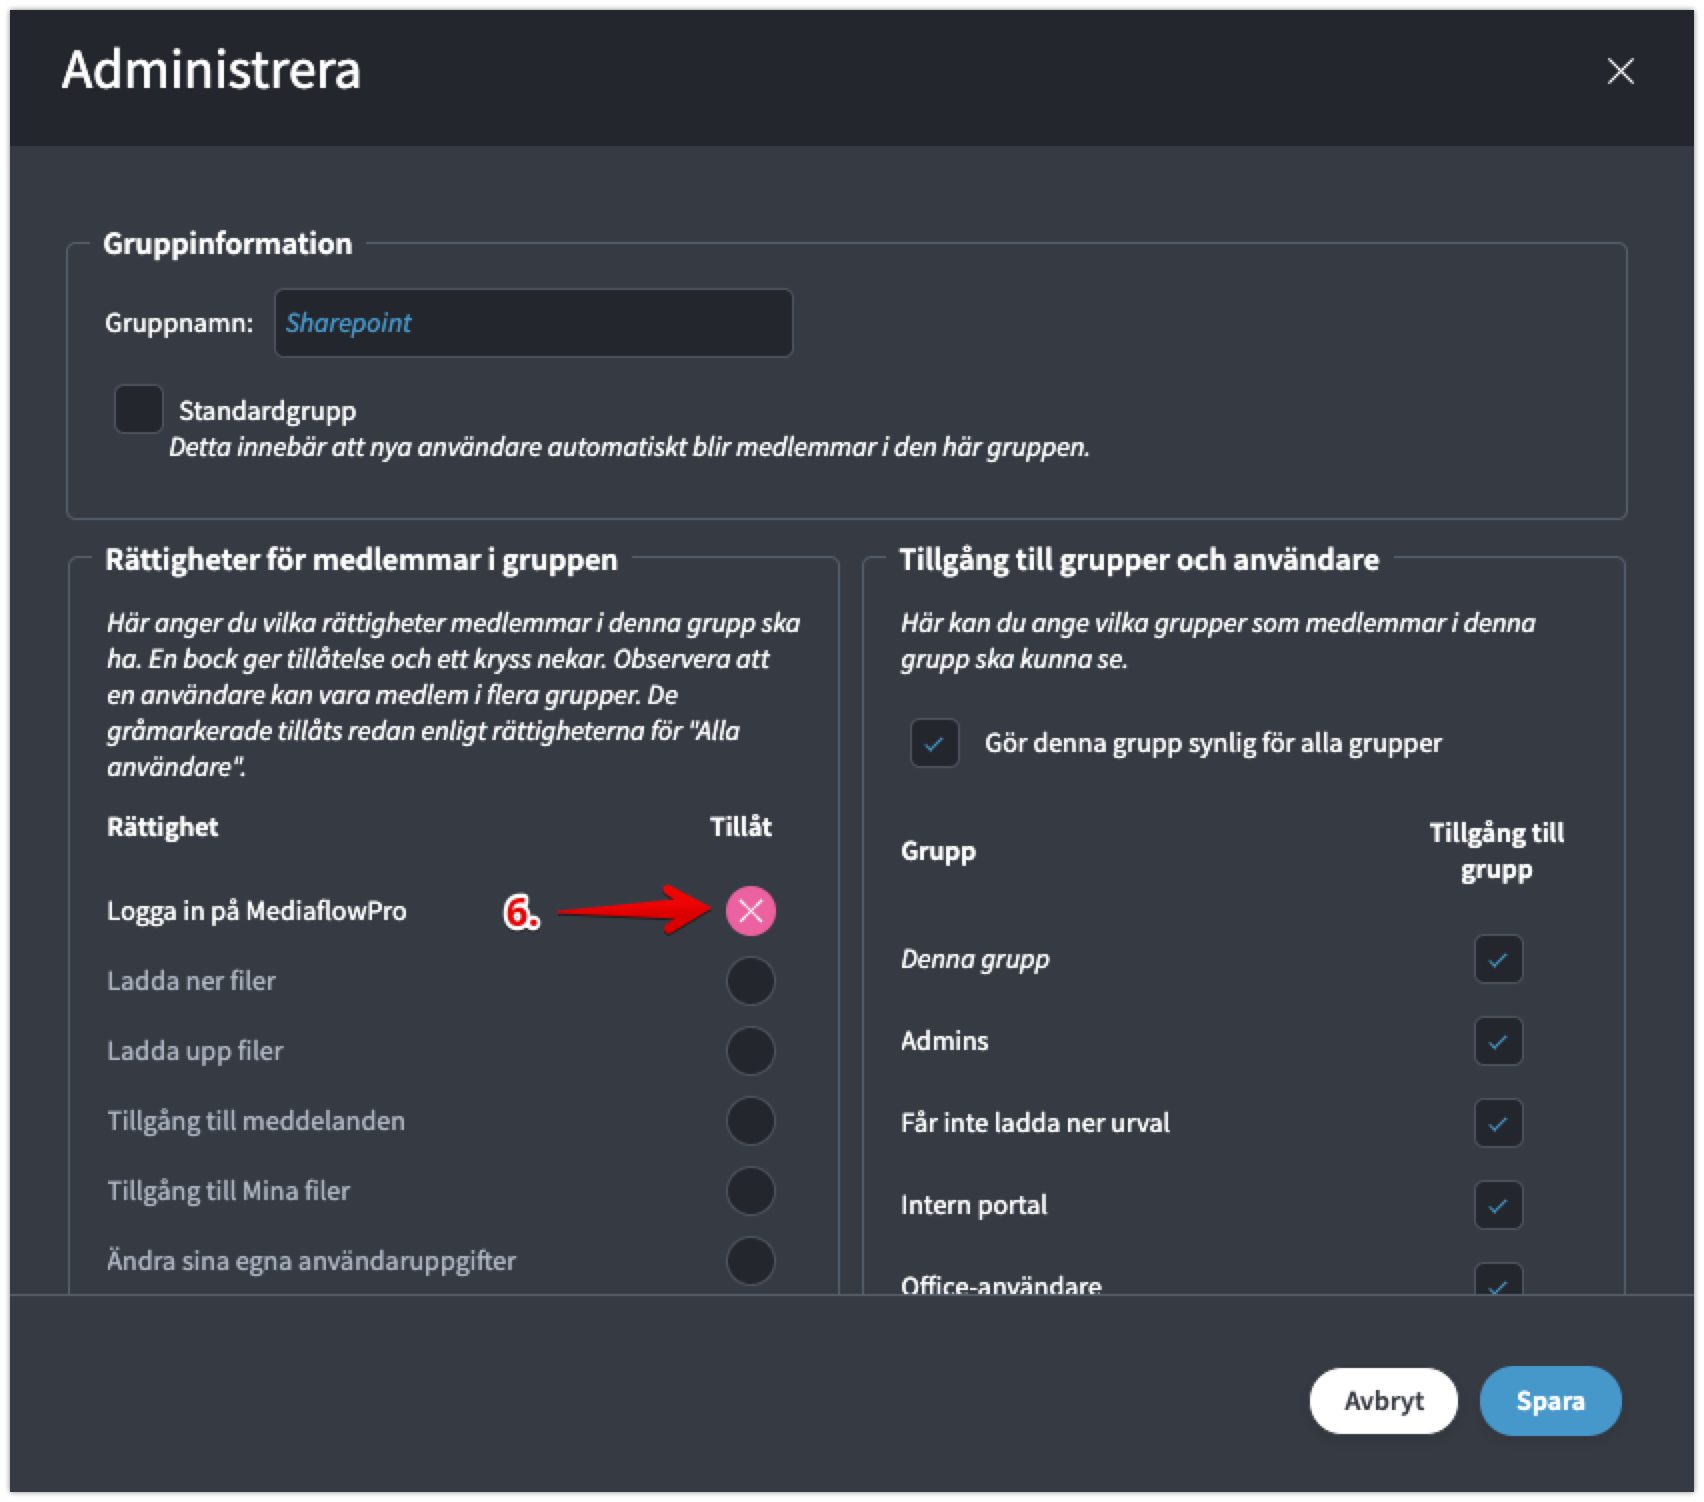Click the Rättighet column header
Screen dimensions: 1704x1502
pos(162,827)
